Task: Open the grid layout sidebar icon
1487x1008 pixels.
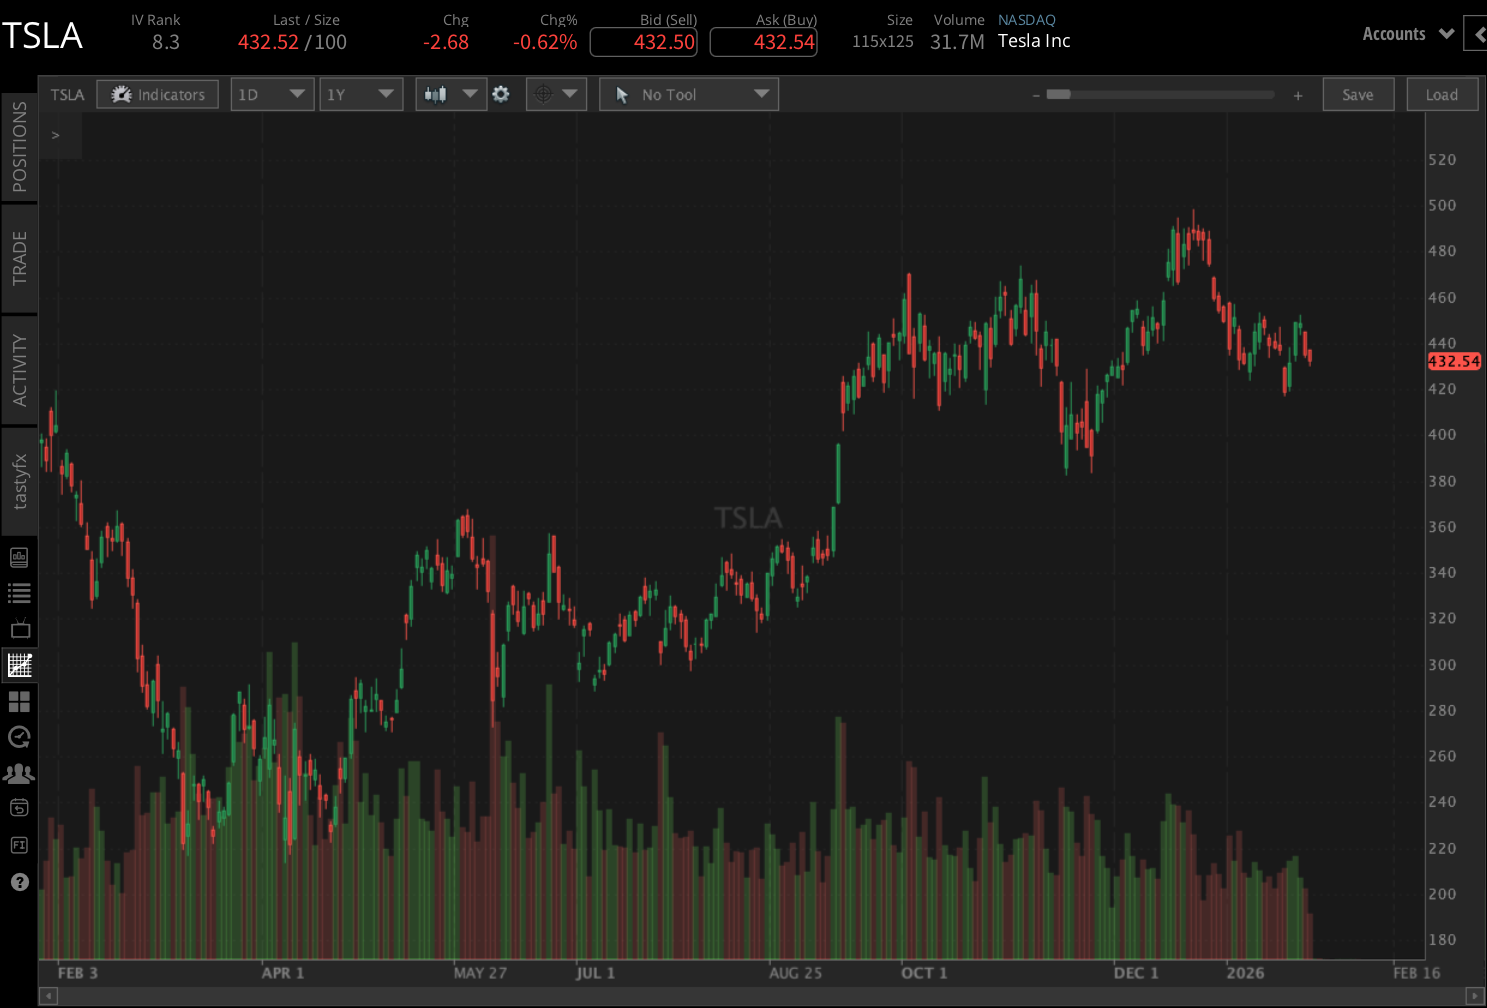Action: (x=19, y=702)
